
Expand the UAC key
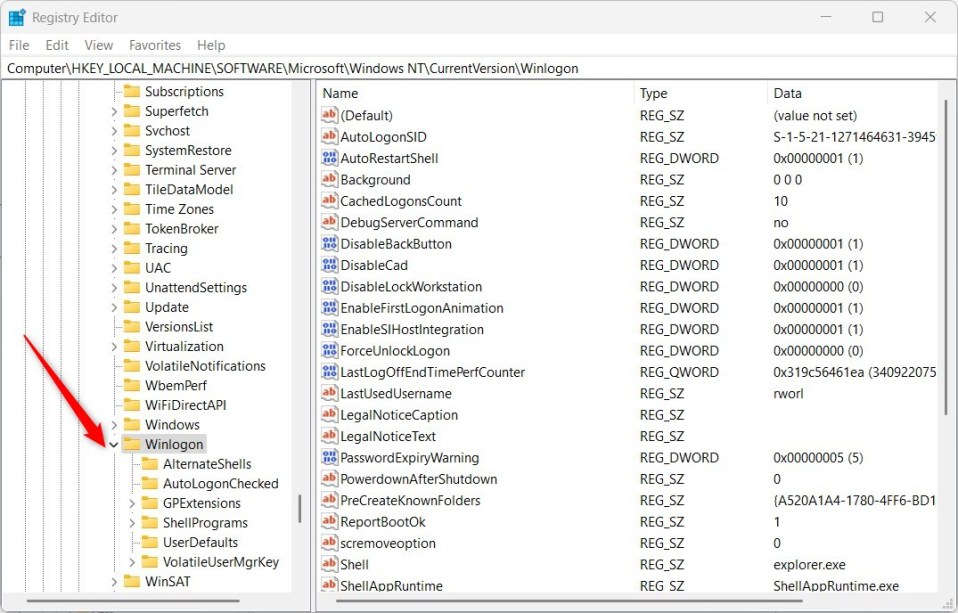coord(114,268)
